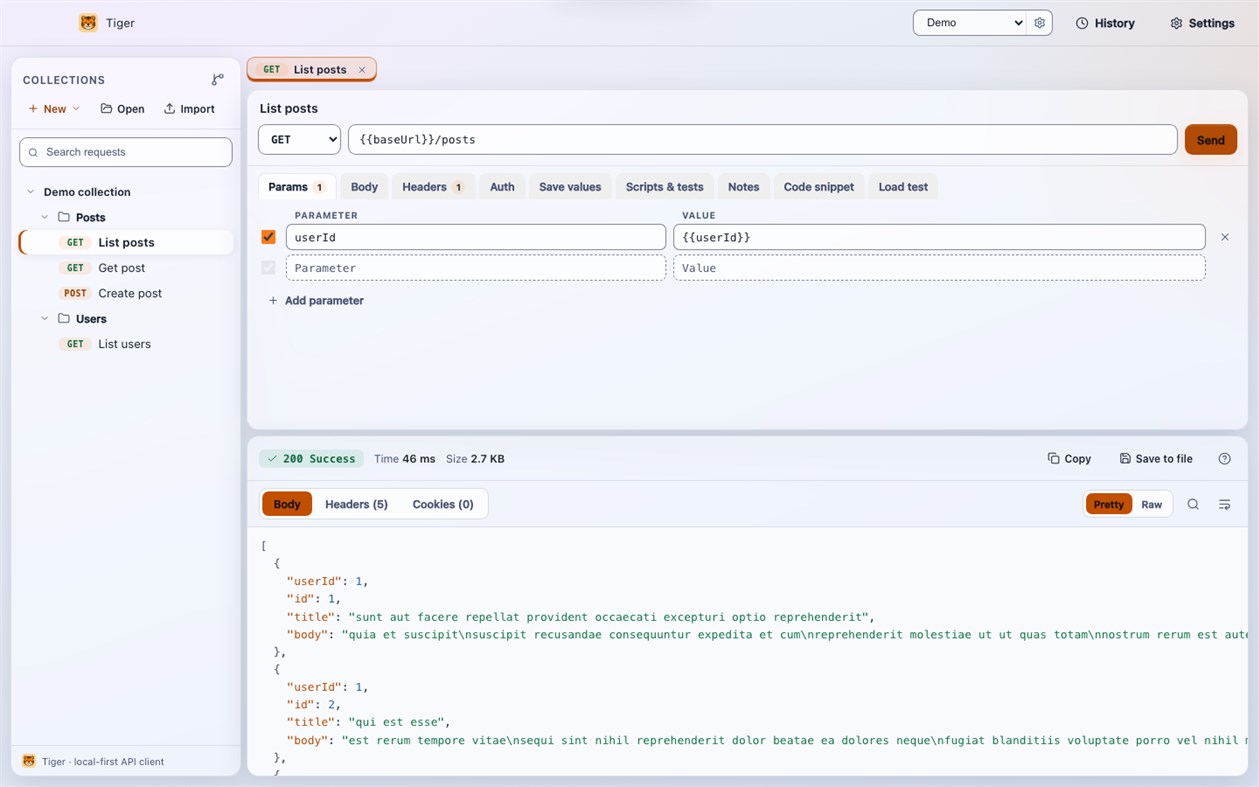Screen dimensions: 1259x787
Task: Click the response help question icon
Action: [x=1225, y=459]
